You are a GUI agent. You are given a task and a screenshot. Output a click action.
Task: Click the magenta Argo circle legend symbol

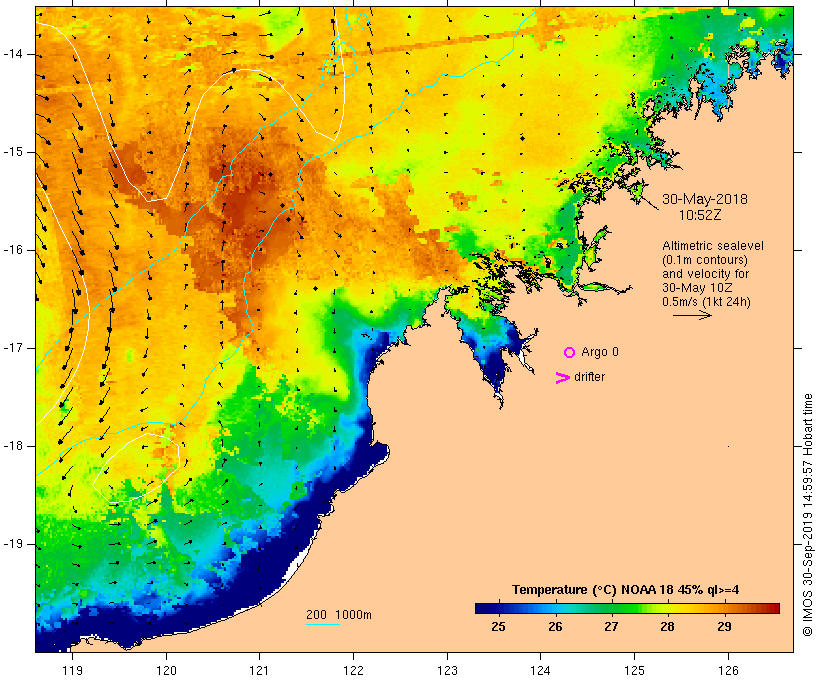point(570,353)
